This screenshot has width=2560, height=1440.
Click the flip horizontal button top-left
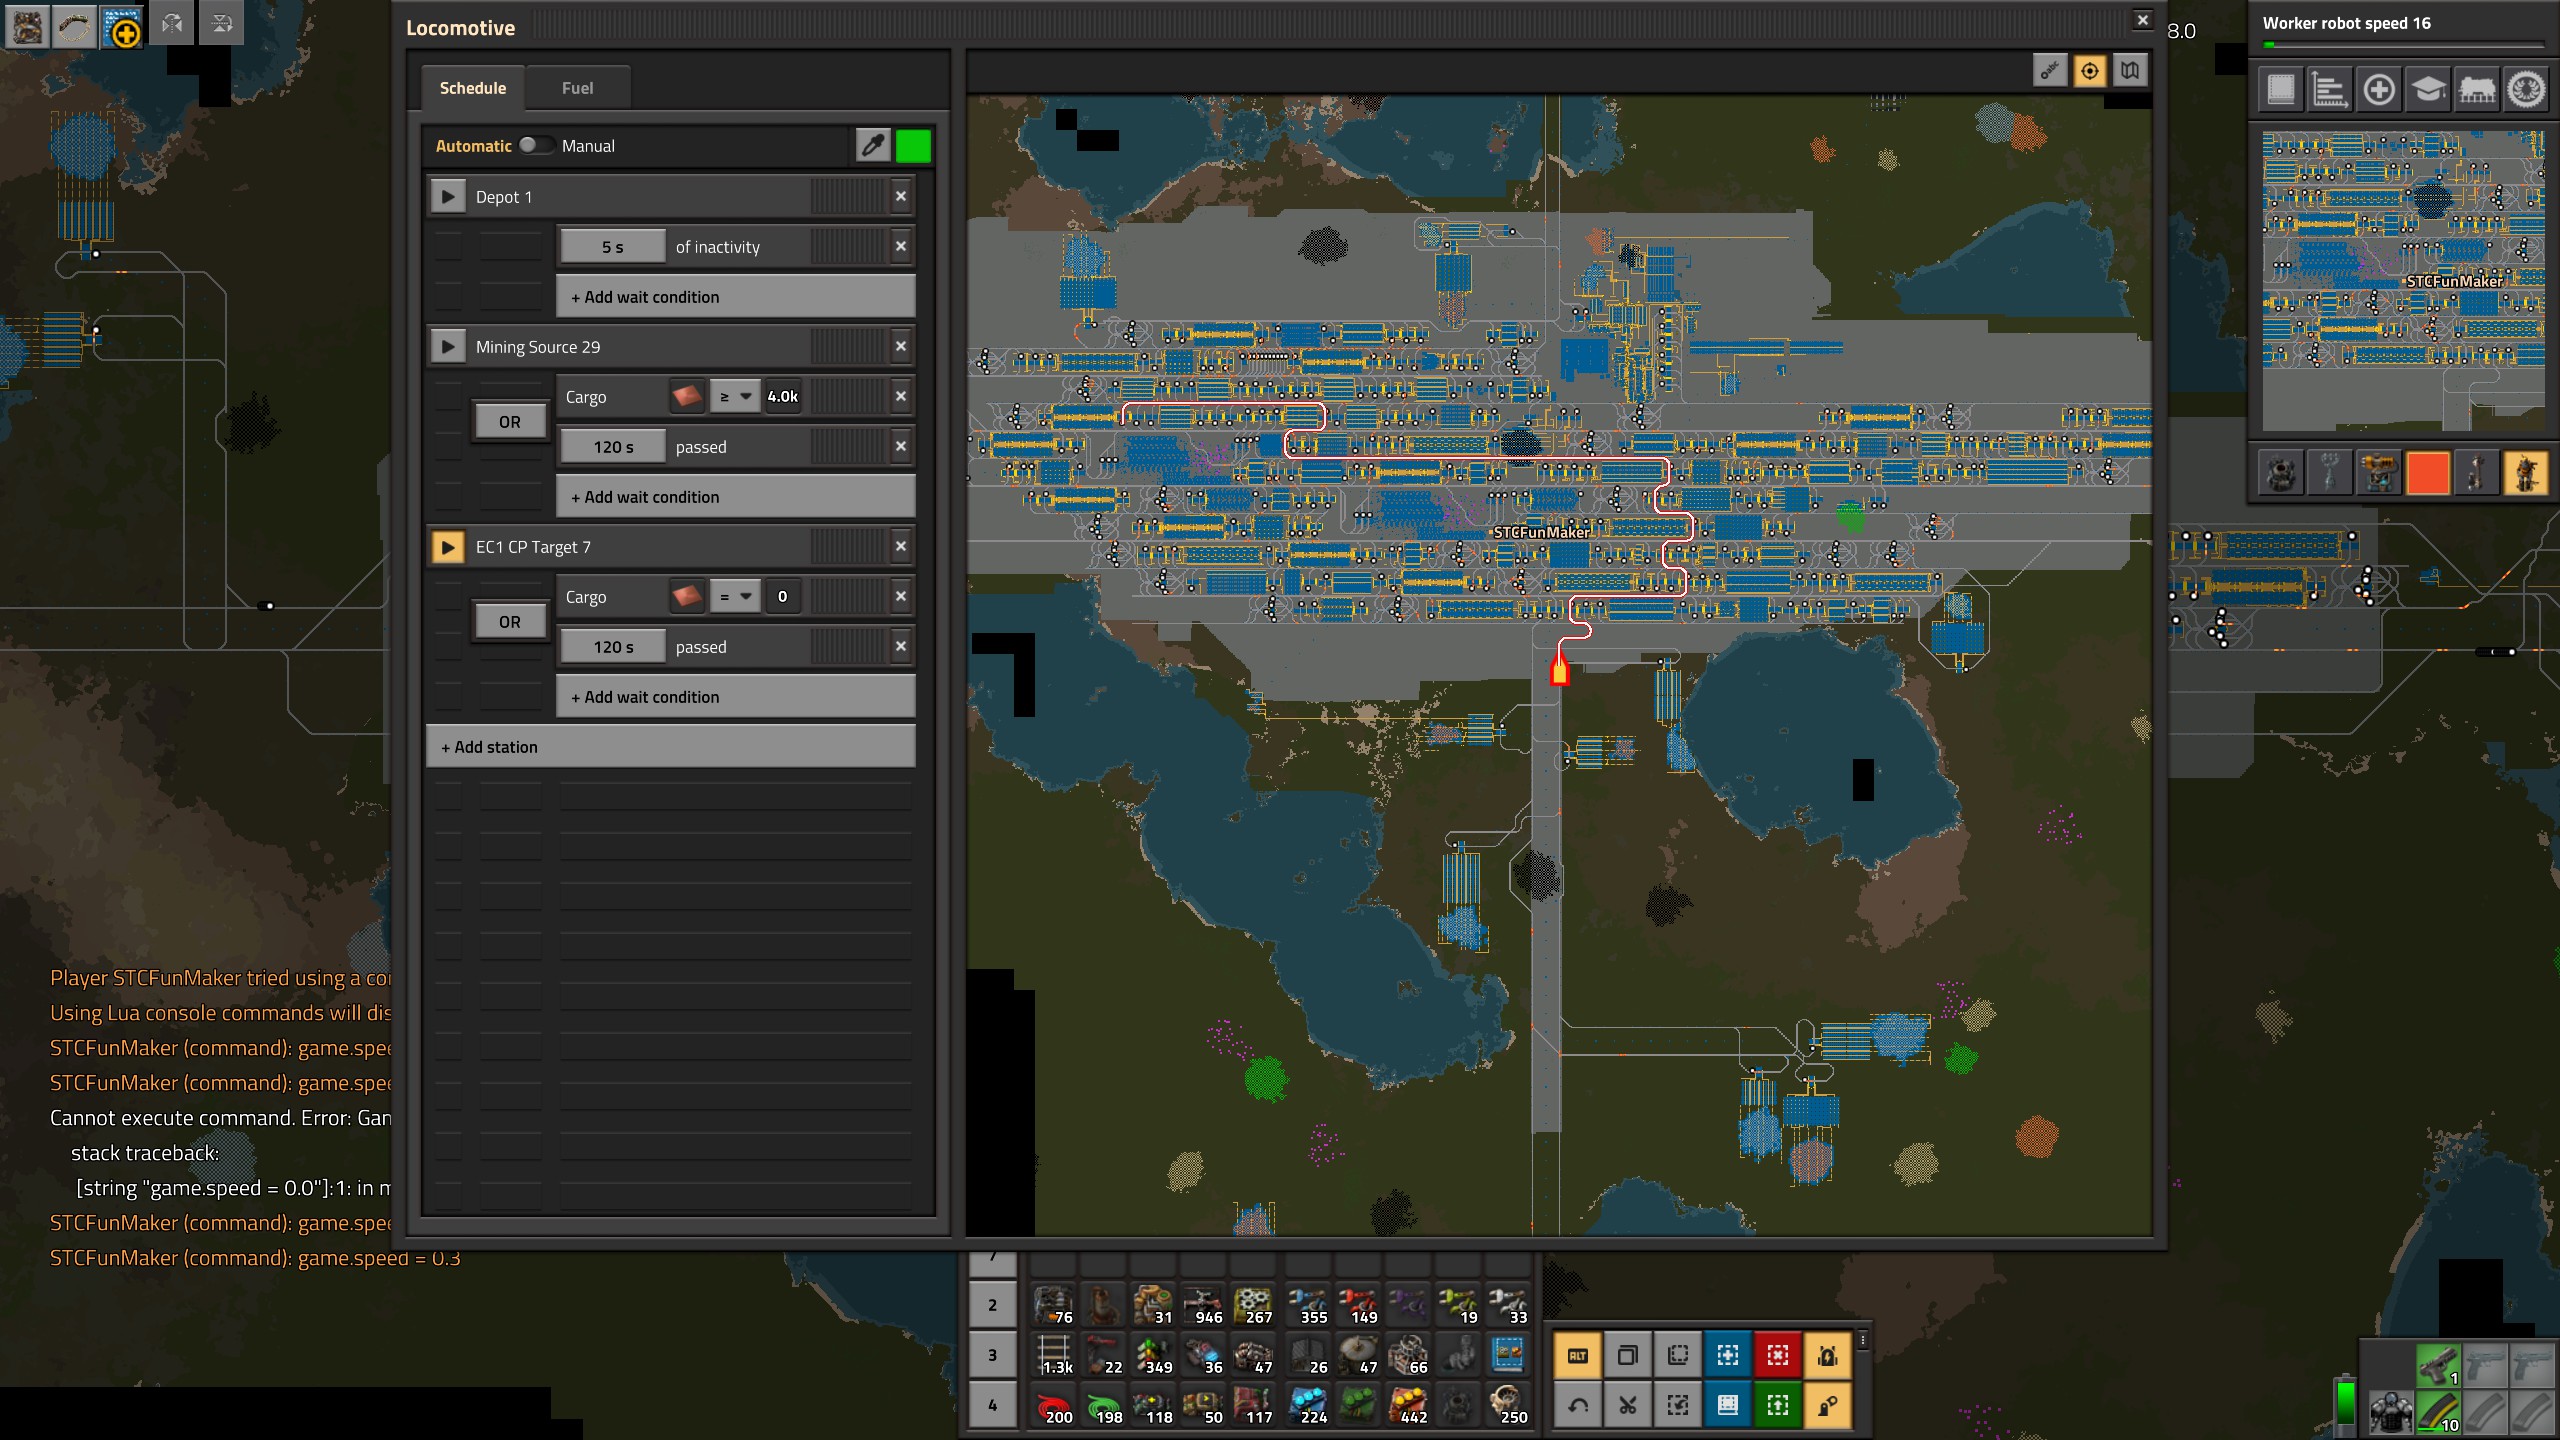pos(172,24)
